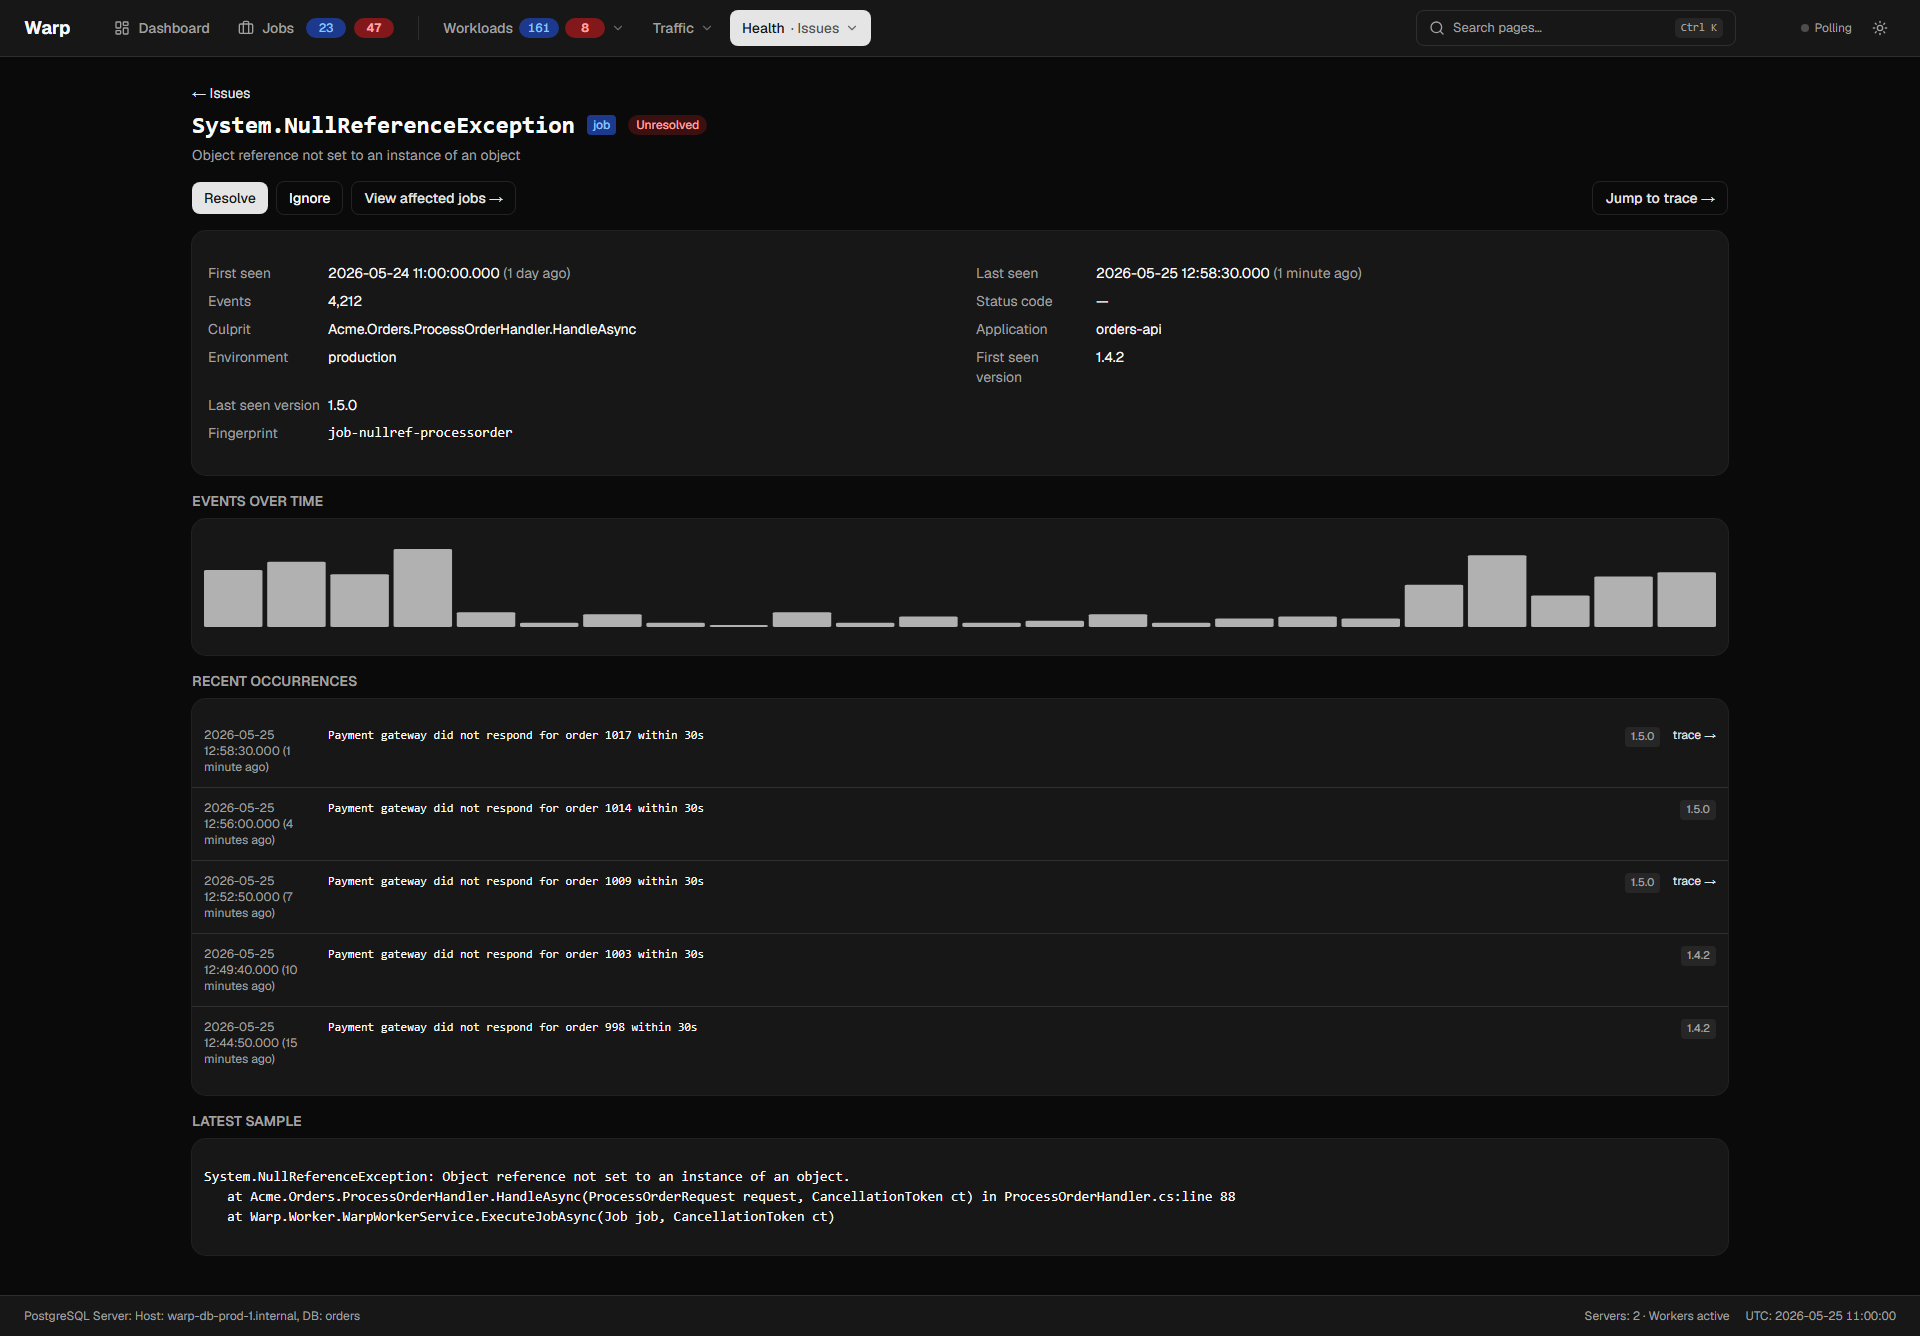Viewport: 1920px width, 1336px height.
Task: Click the order 1003 occurrence message
Action: [x=516, y=954]
